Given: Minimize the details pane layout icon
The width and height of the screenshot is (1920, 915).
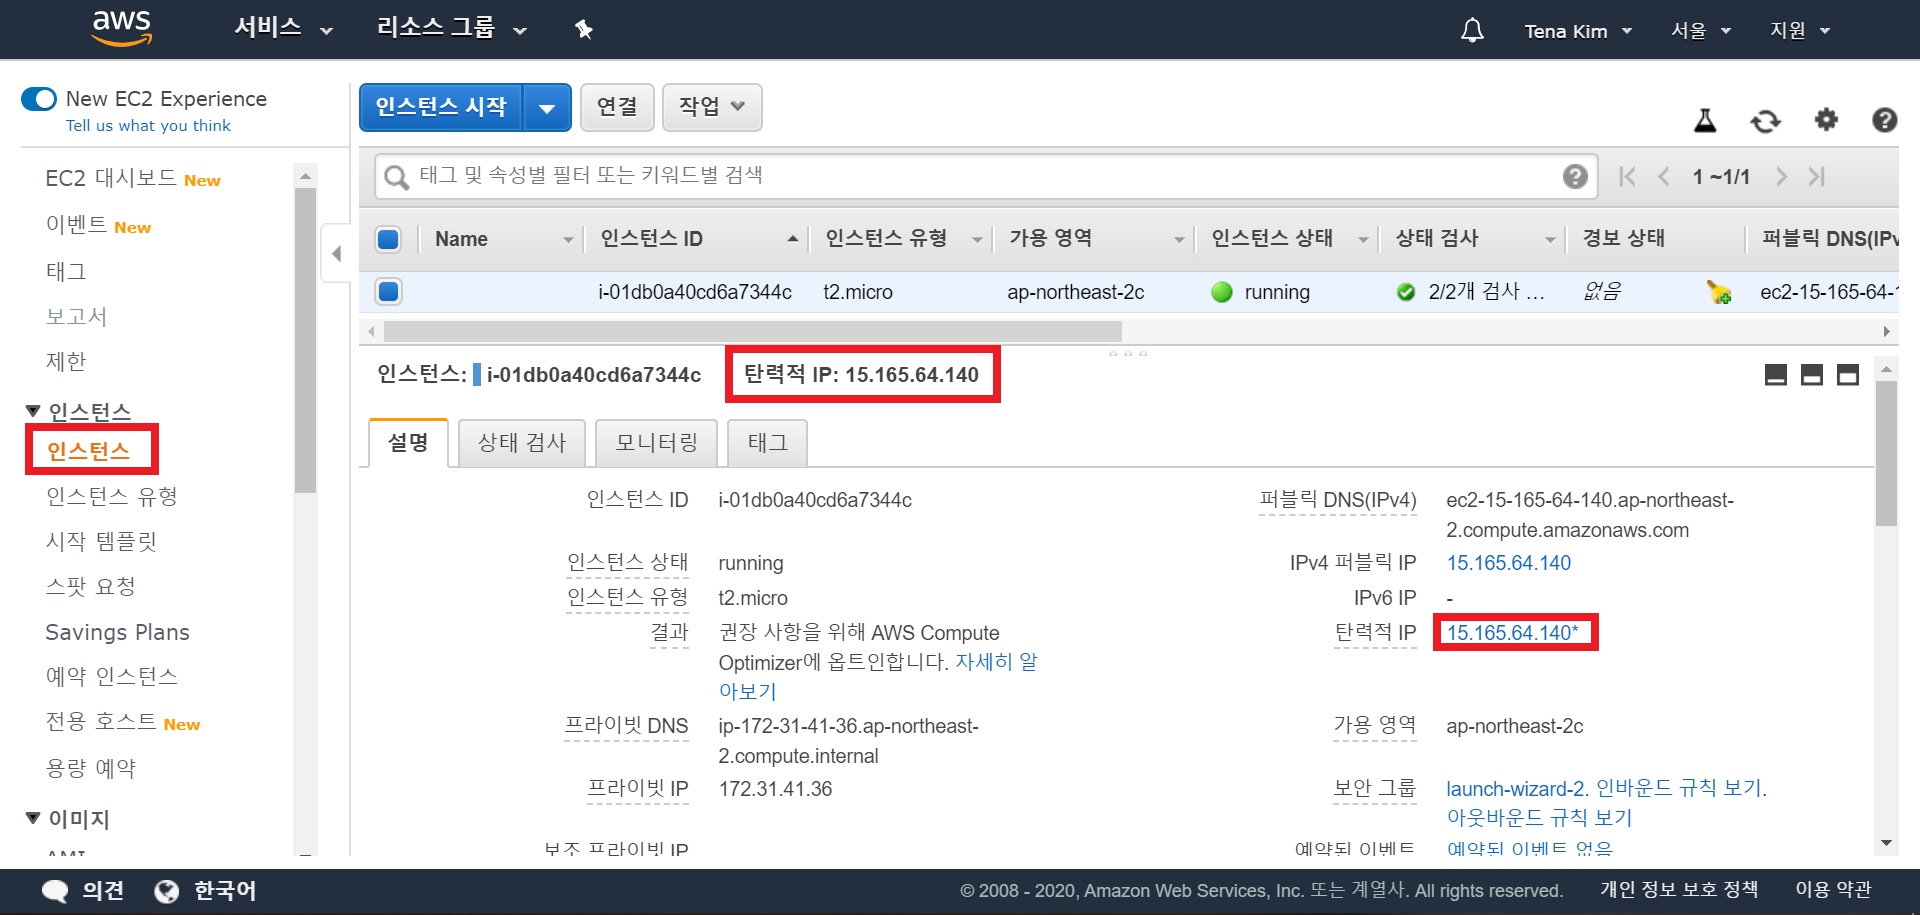Looking at the screenshot, I should tap(1776, 375).
